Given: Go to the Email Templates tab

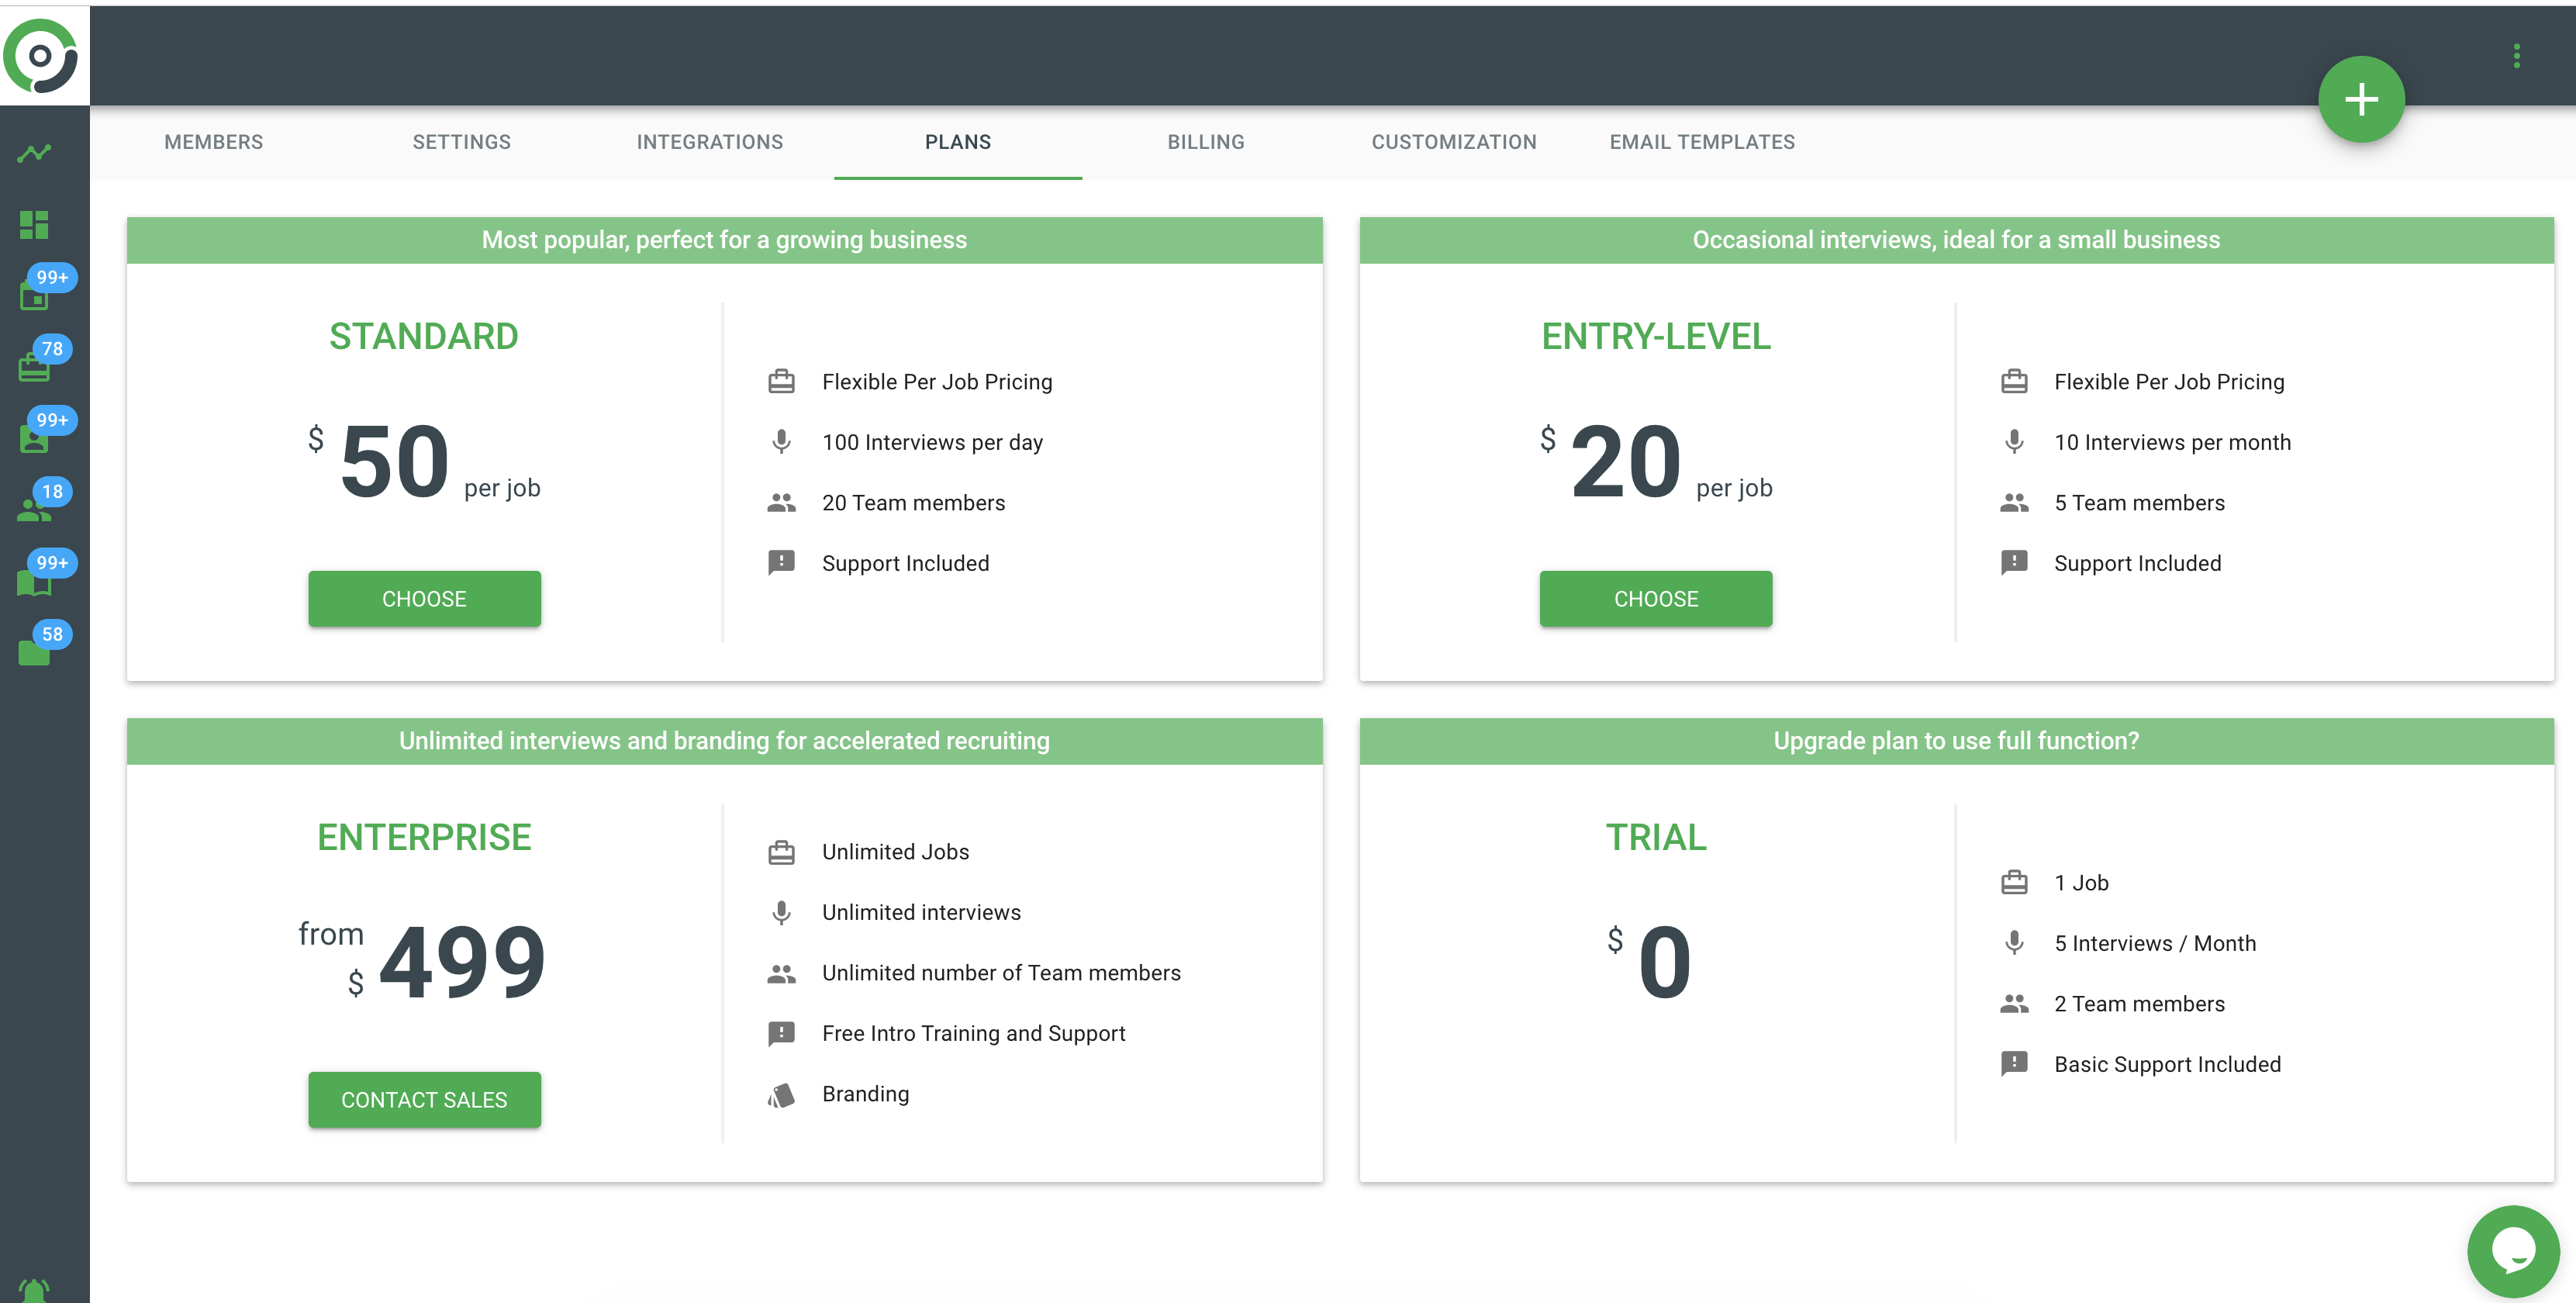Looking at the screenshot, I should (1701, 142).
